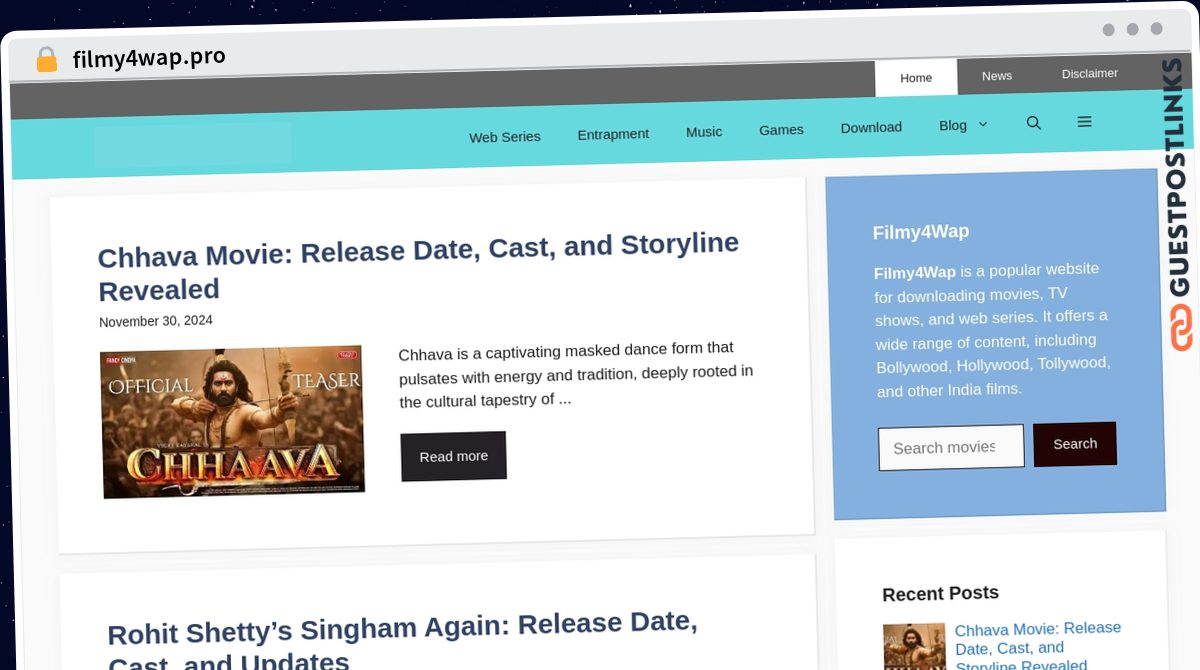The height and width of the screenshot is (670, 1200).
Task: Click the Chhava thumbnail in Recent Posts
Action: point(914,647)
